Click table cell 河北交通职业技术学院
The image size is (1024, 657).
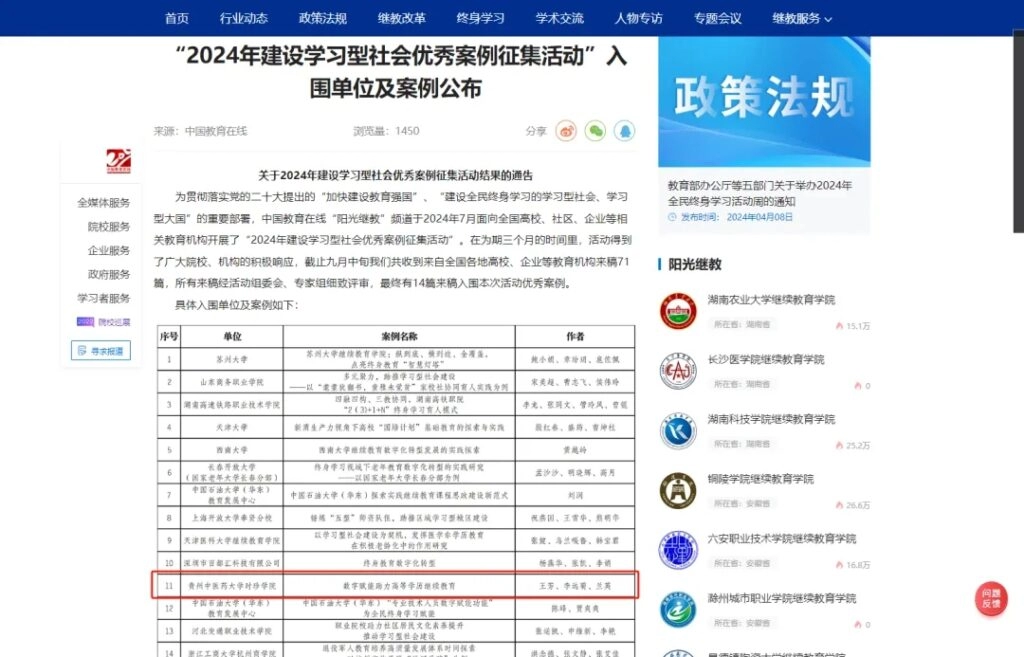point(232,632)
